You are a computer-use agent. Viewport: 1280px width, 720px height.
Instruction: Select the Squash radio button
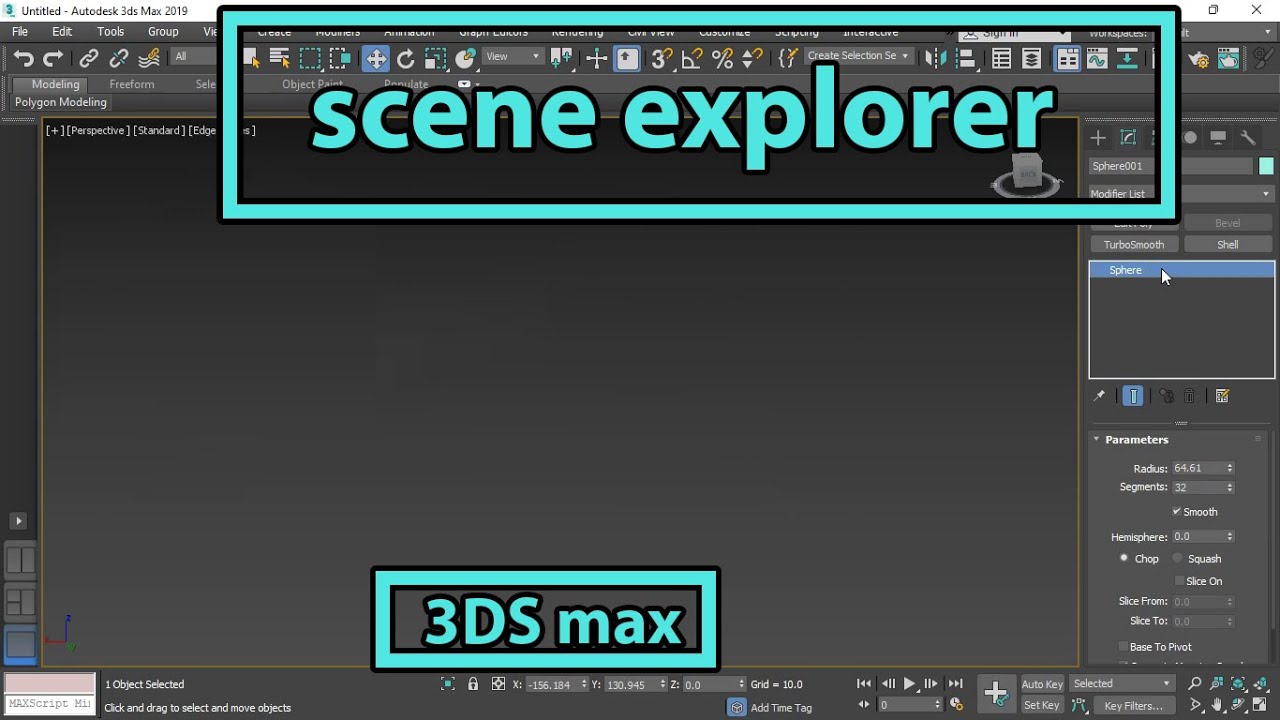pyautogui.click(x=1178, y=558)
